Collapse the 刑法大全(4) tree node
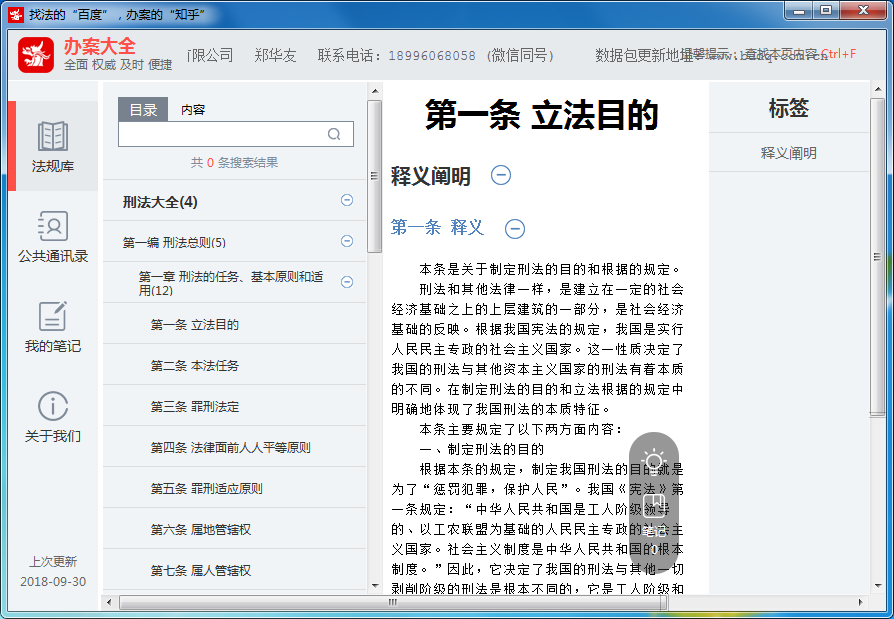The width and height of the screenshot is (894, 619). point(347,200)
